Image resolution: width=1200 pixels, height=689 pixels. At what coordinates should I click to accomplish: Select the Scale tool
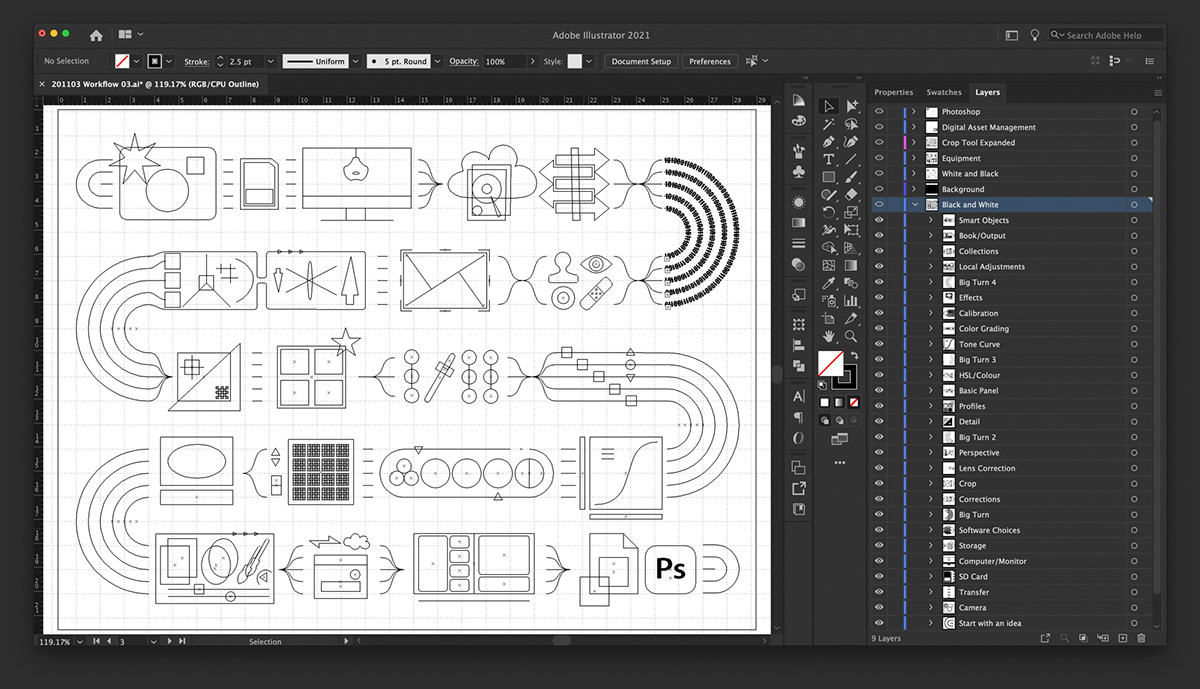851,212
